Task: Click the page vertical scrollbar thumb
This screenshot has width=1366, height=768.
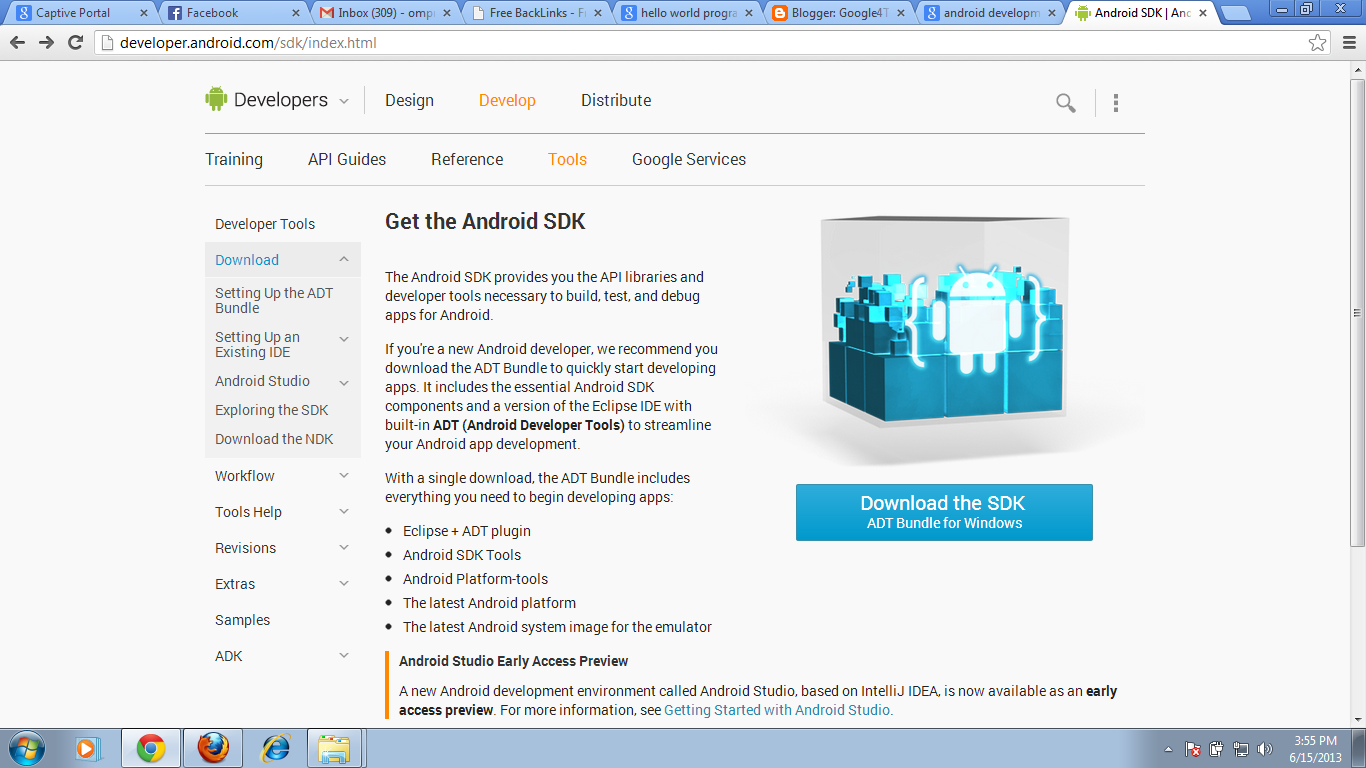Action: 1357,312
